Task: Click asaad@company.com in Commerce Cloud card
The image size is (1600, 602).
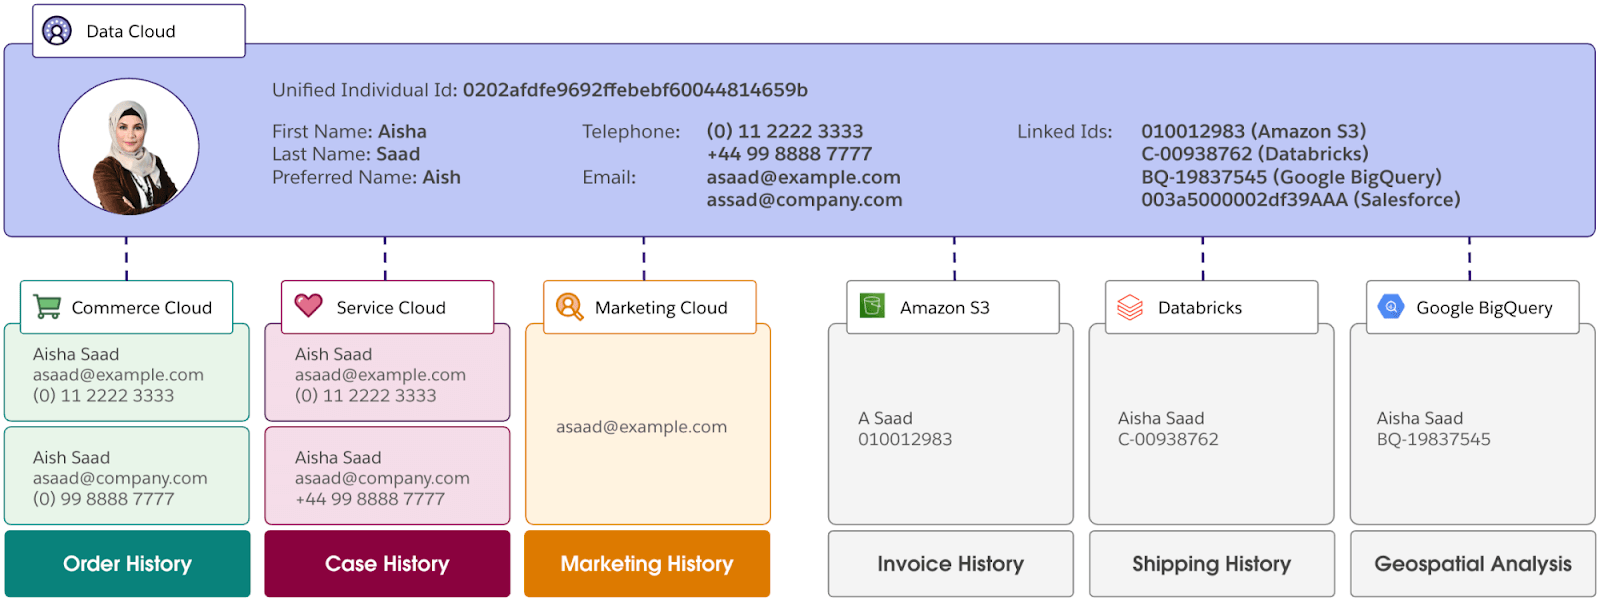Action: click(x=120, y=478)
